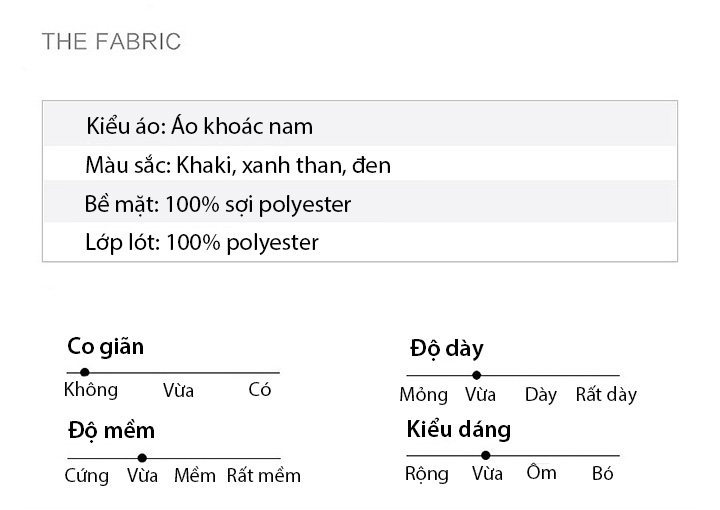Click the Co giãn slider dot
Image resolution: width=720 pixels, height=510 pixels.
tap(84, 372)
